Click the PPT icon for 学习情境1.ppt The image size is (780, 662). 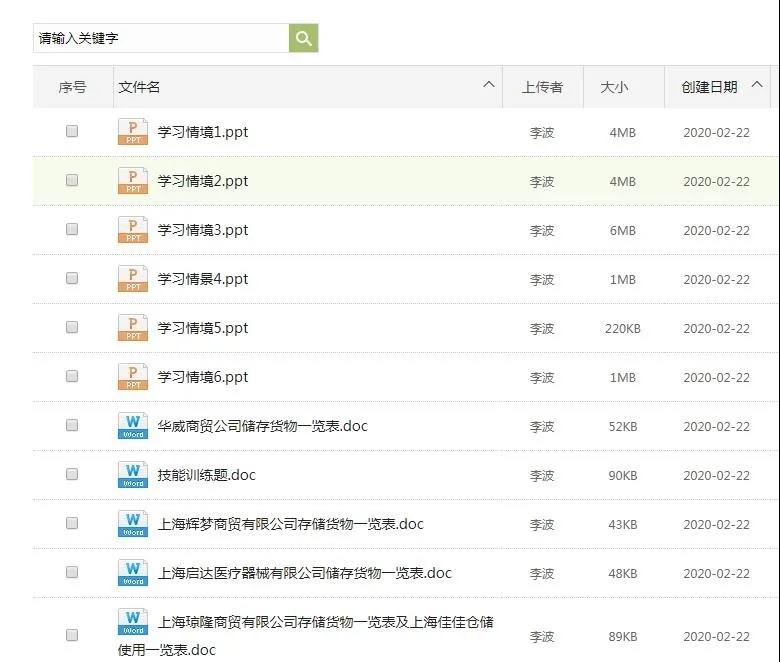click(x=132, y=132)
